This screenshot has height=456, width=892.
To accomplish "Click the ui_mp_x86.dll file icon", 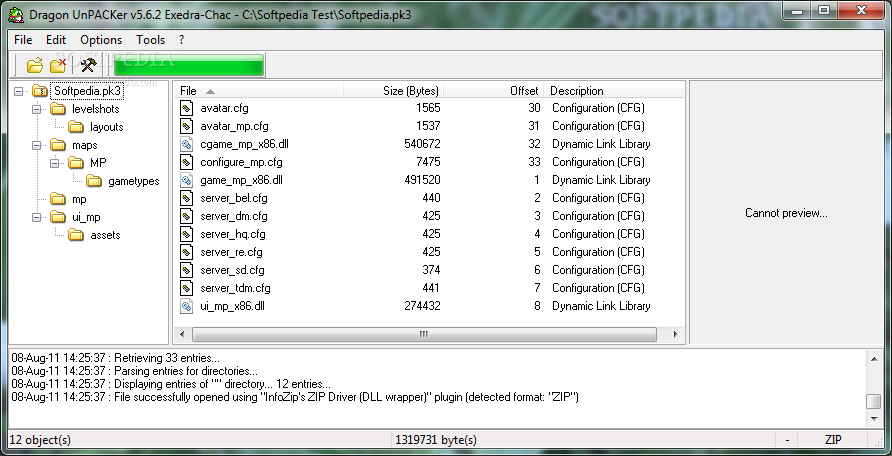I will 187,306.
